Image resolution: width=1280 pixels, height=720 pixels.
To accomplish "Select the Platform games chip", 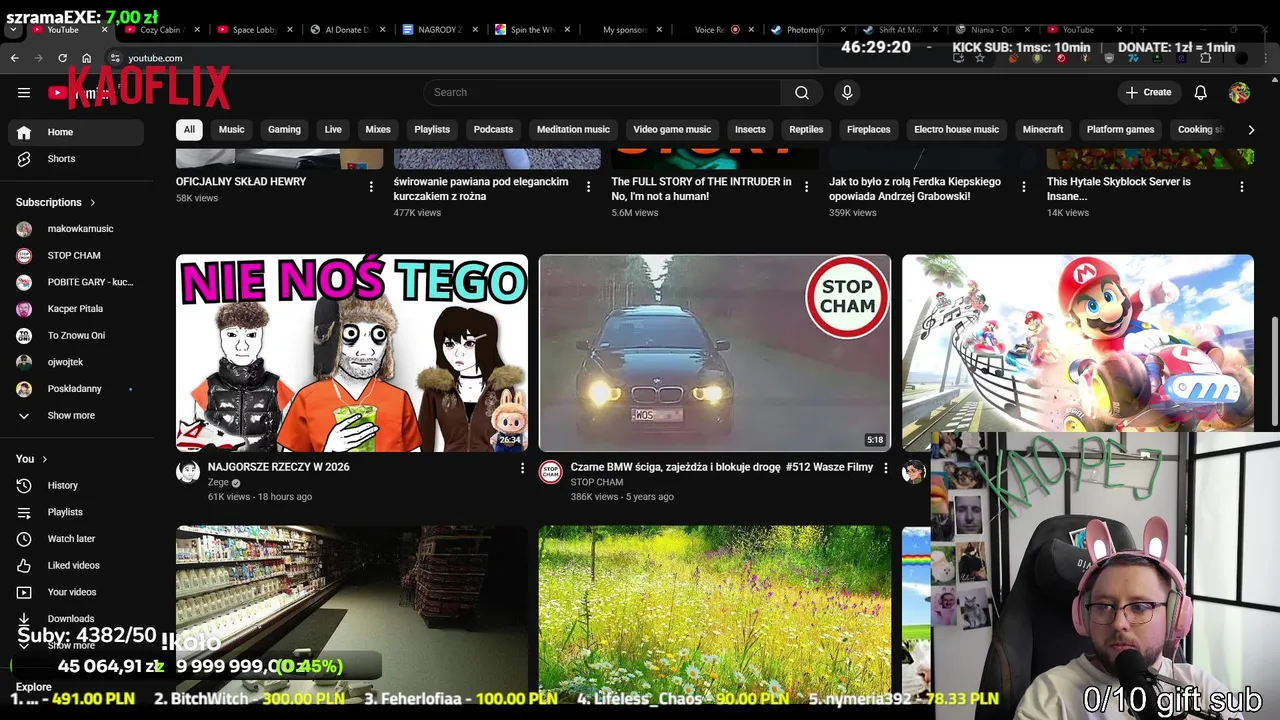I will click(x=1121, y=129).
